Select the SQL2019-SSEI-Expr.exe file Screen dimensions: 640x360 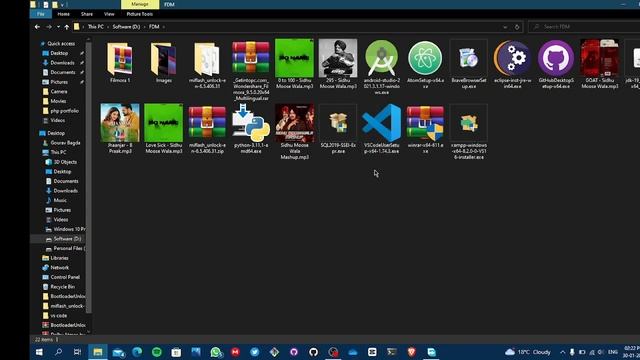(338, 129)
